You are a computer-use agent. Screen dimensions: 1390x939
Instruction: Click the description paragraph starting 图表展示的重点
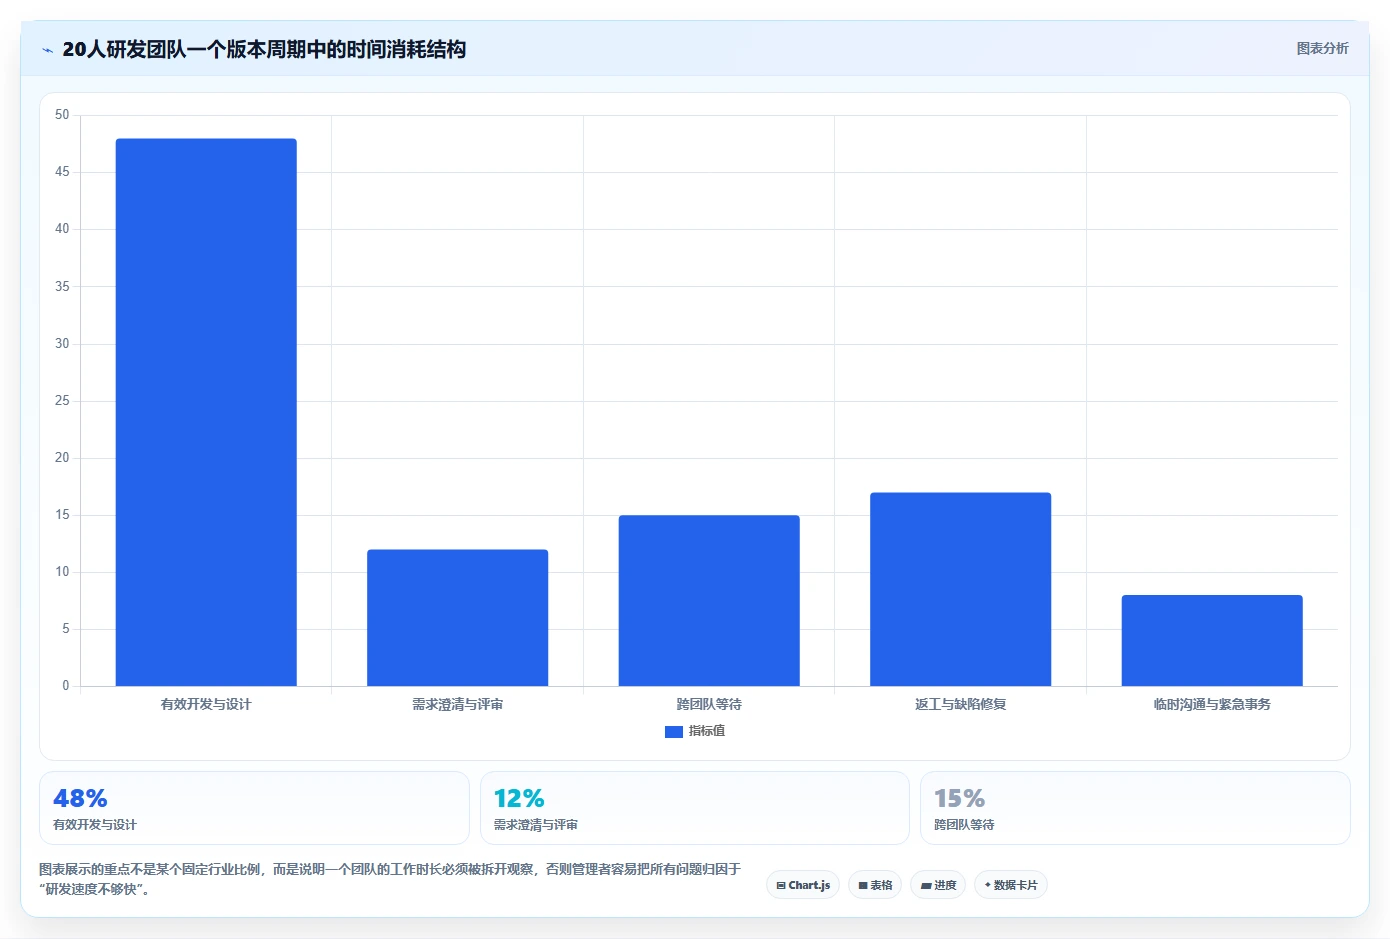pyautogui.click(x=390, y=879)
